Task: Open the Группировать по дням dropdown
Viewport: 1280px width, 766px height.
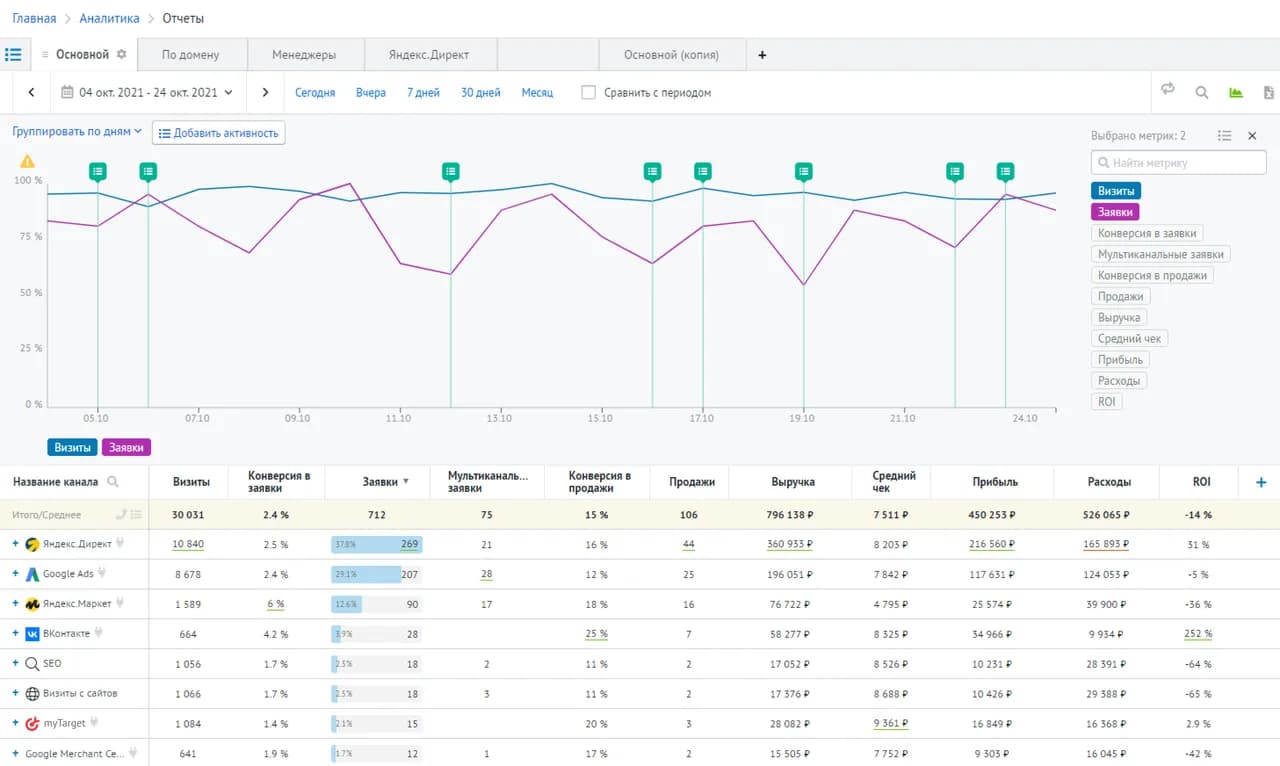Action: click(x=77, y=131)
